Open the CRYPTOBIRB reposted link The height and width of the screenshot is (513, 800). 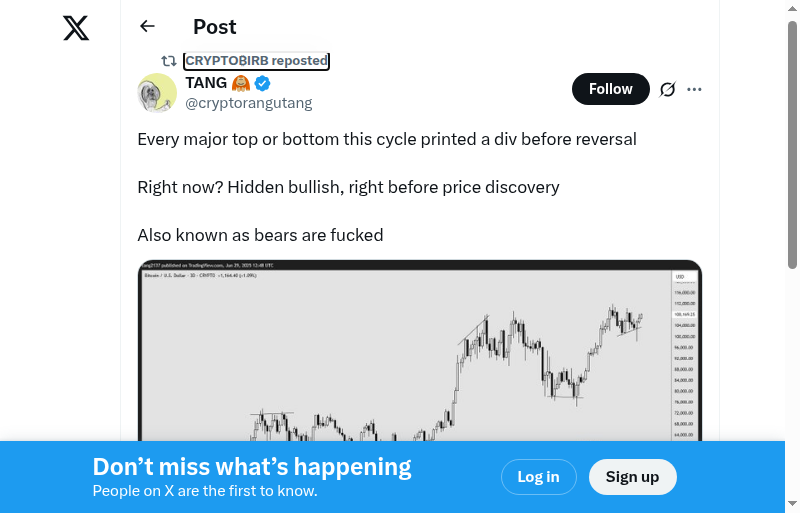(256, 61)
